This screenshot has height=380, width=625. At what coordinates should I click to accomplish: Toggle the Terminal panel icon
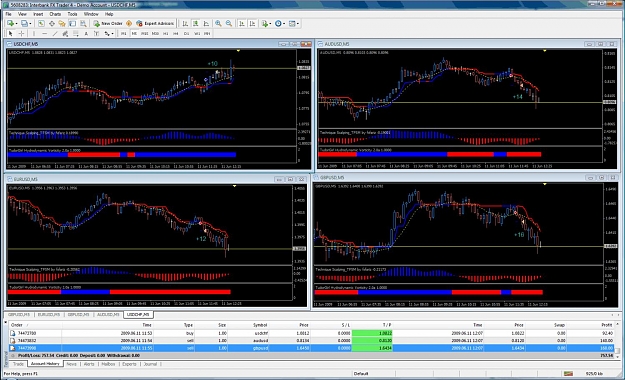pos(72,24)
